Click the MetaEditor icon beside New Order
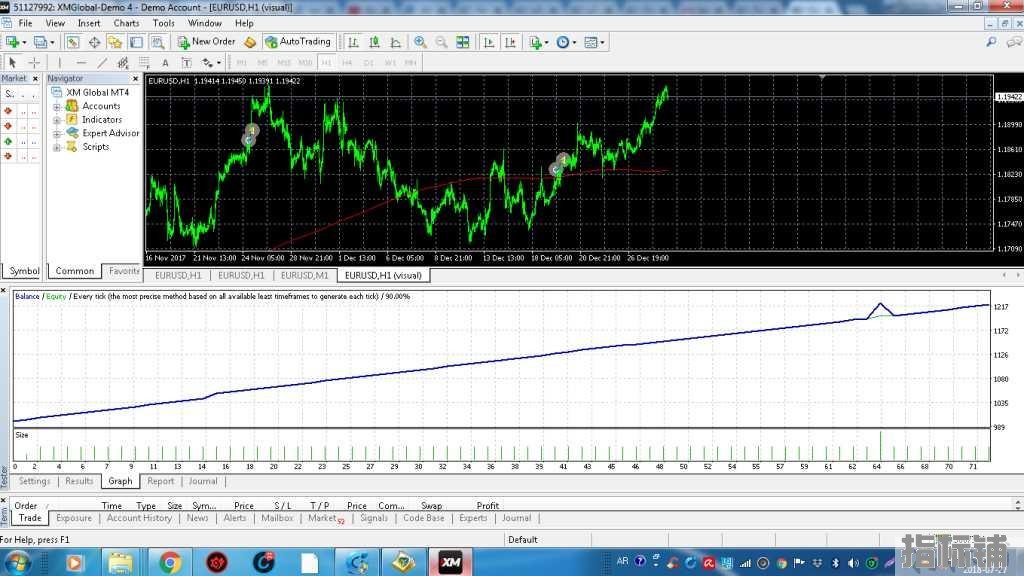The image size is (1024, 576). 250,42
